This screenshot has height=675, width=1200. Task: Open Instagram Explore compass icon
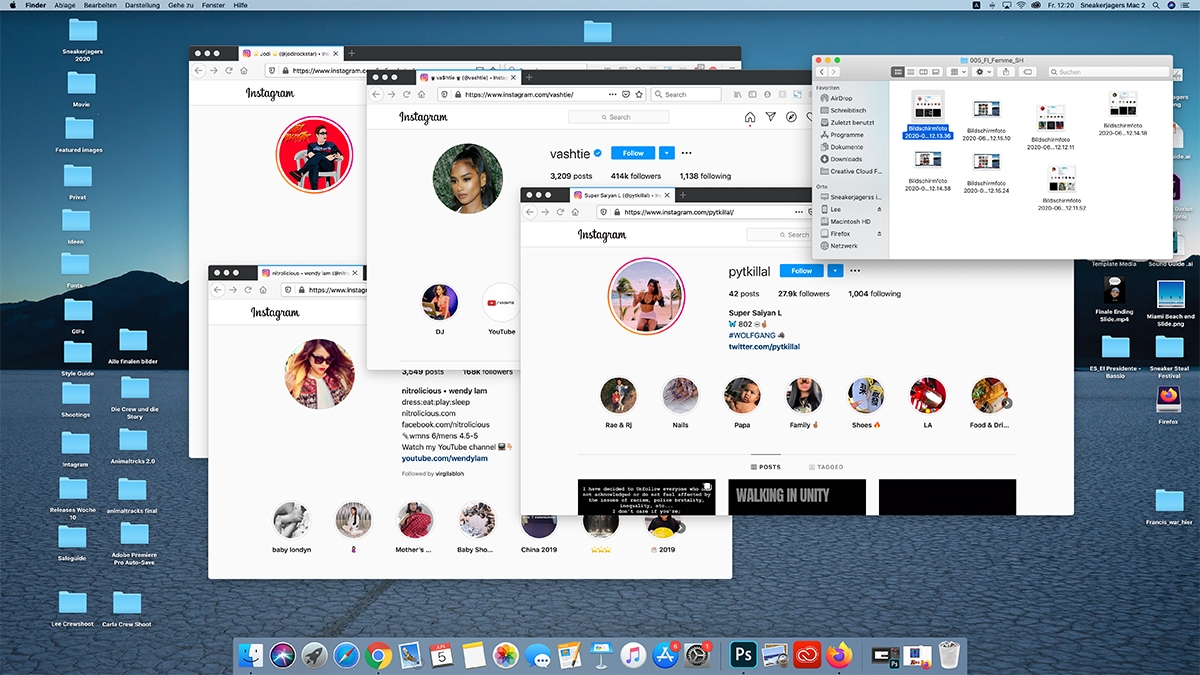(x=790, y=117)
